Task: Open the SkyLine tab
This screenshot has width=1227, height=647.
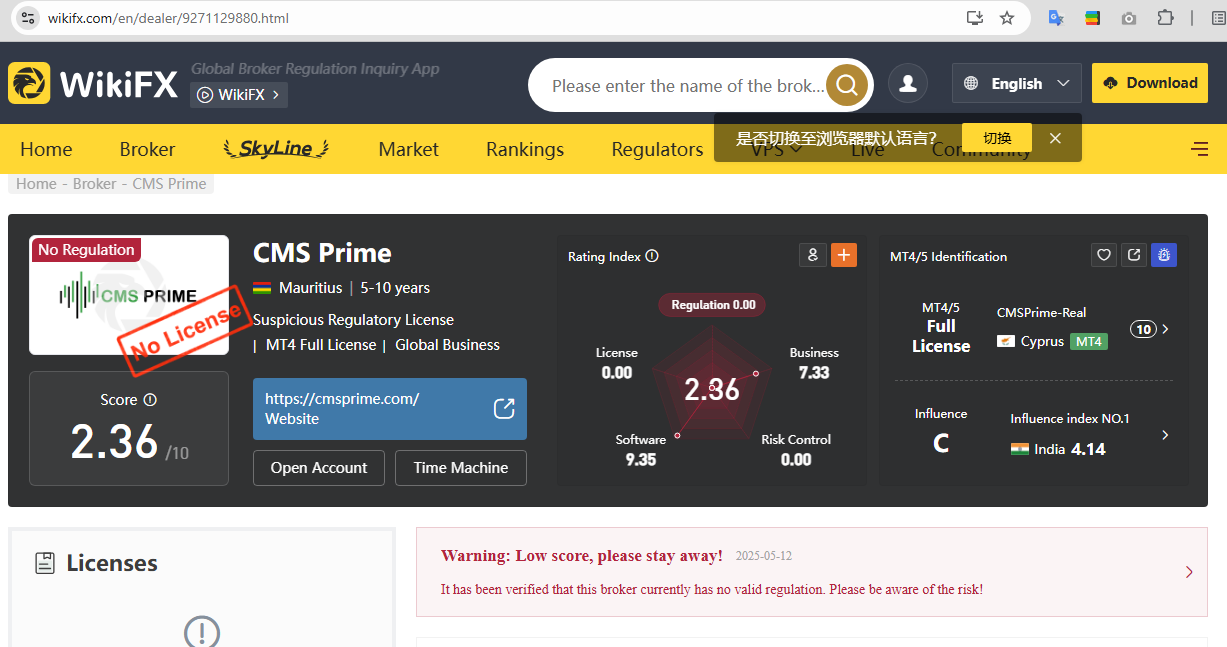Action: pos(276,149)
